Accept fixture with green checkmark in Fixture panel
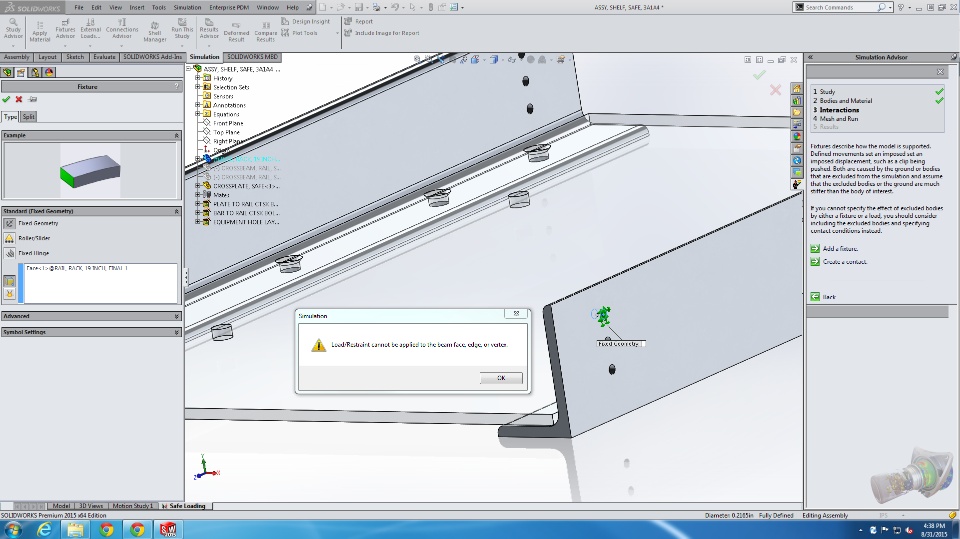This screenshot has height=539, width=960. tap(6, 99)
